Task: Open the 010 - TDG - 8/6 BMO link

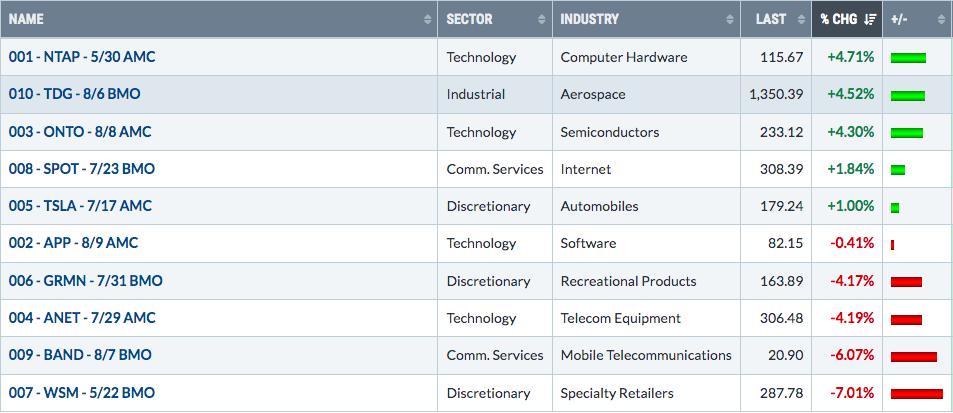Action: coord(74,94)
